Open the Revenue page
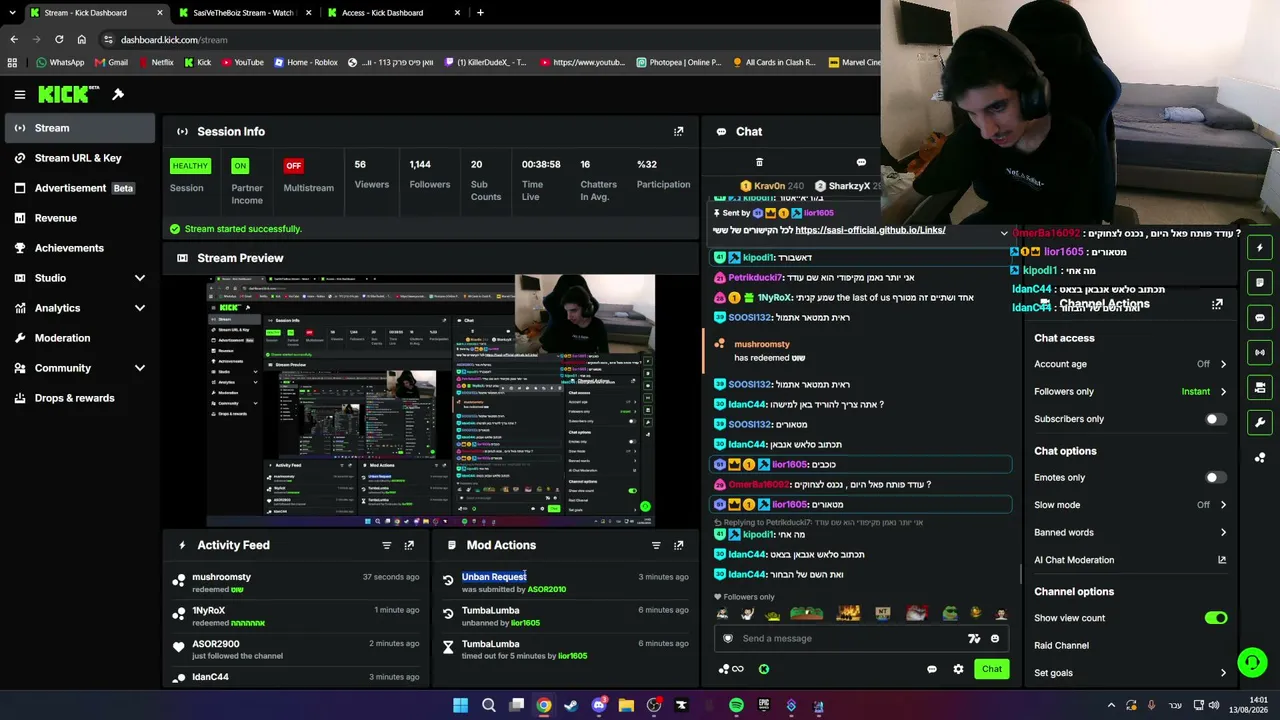This screenshot has height=720, width=1280. pos(78,218)
